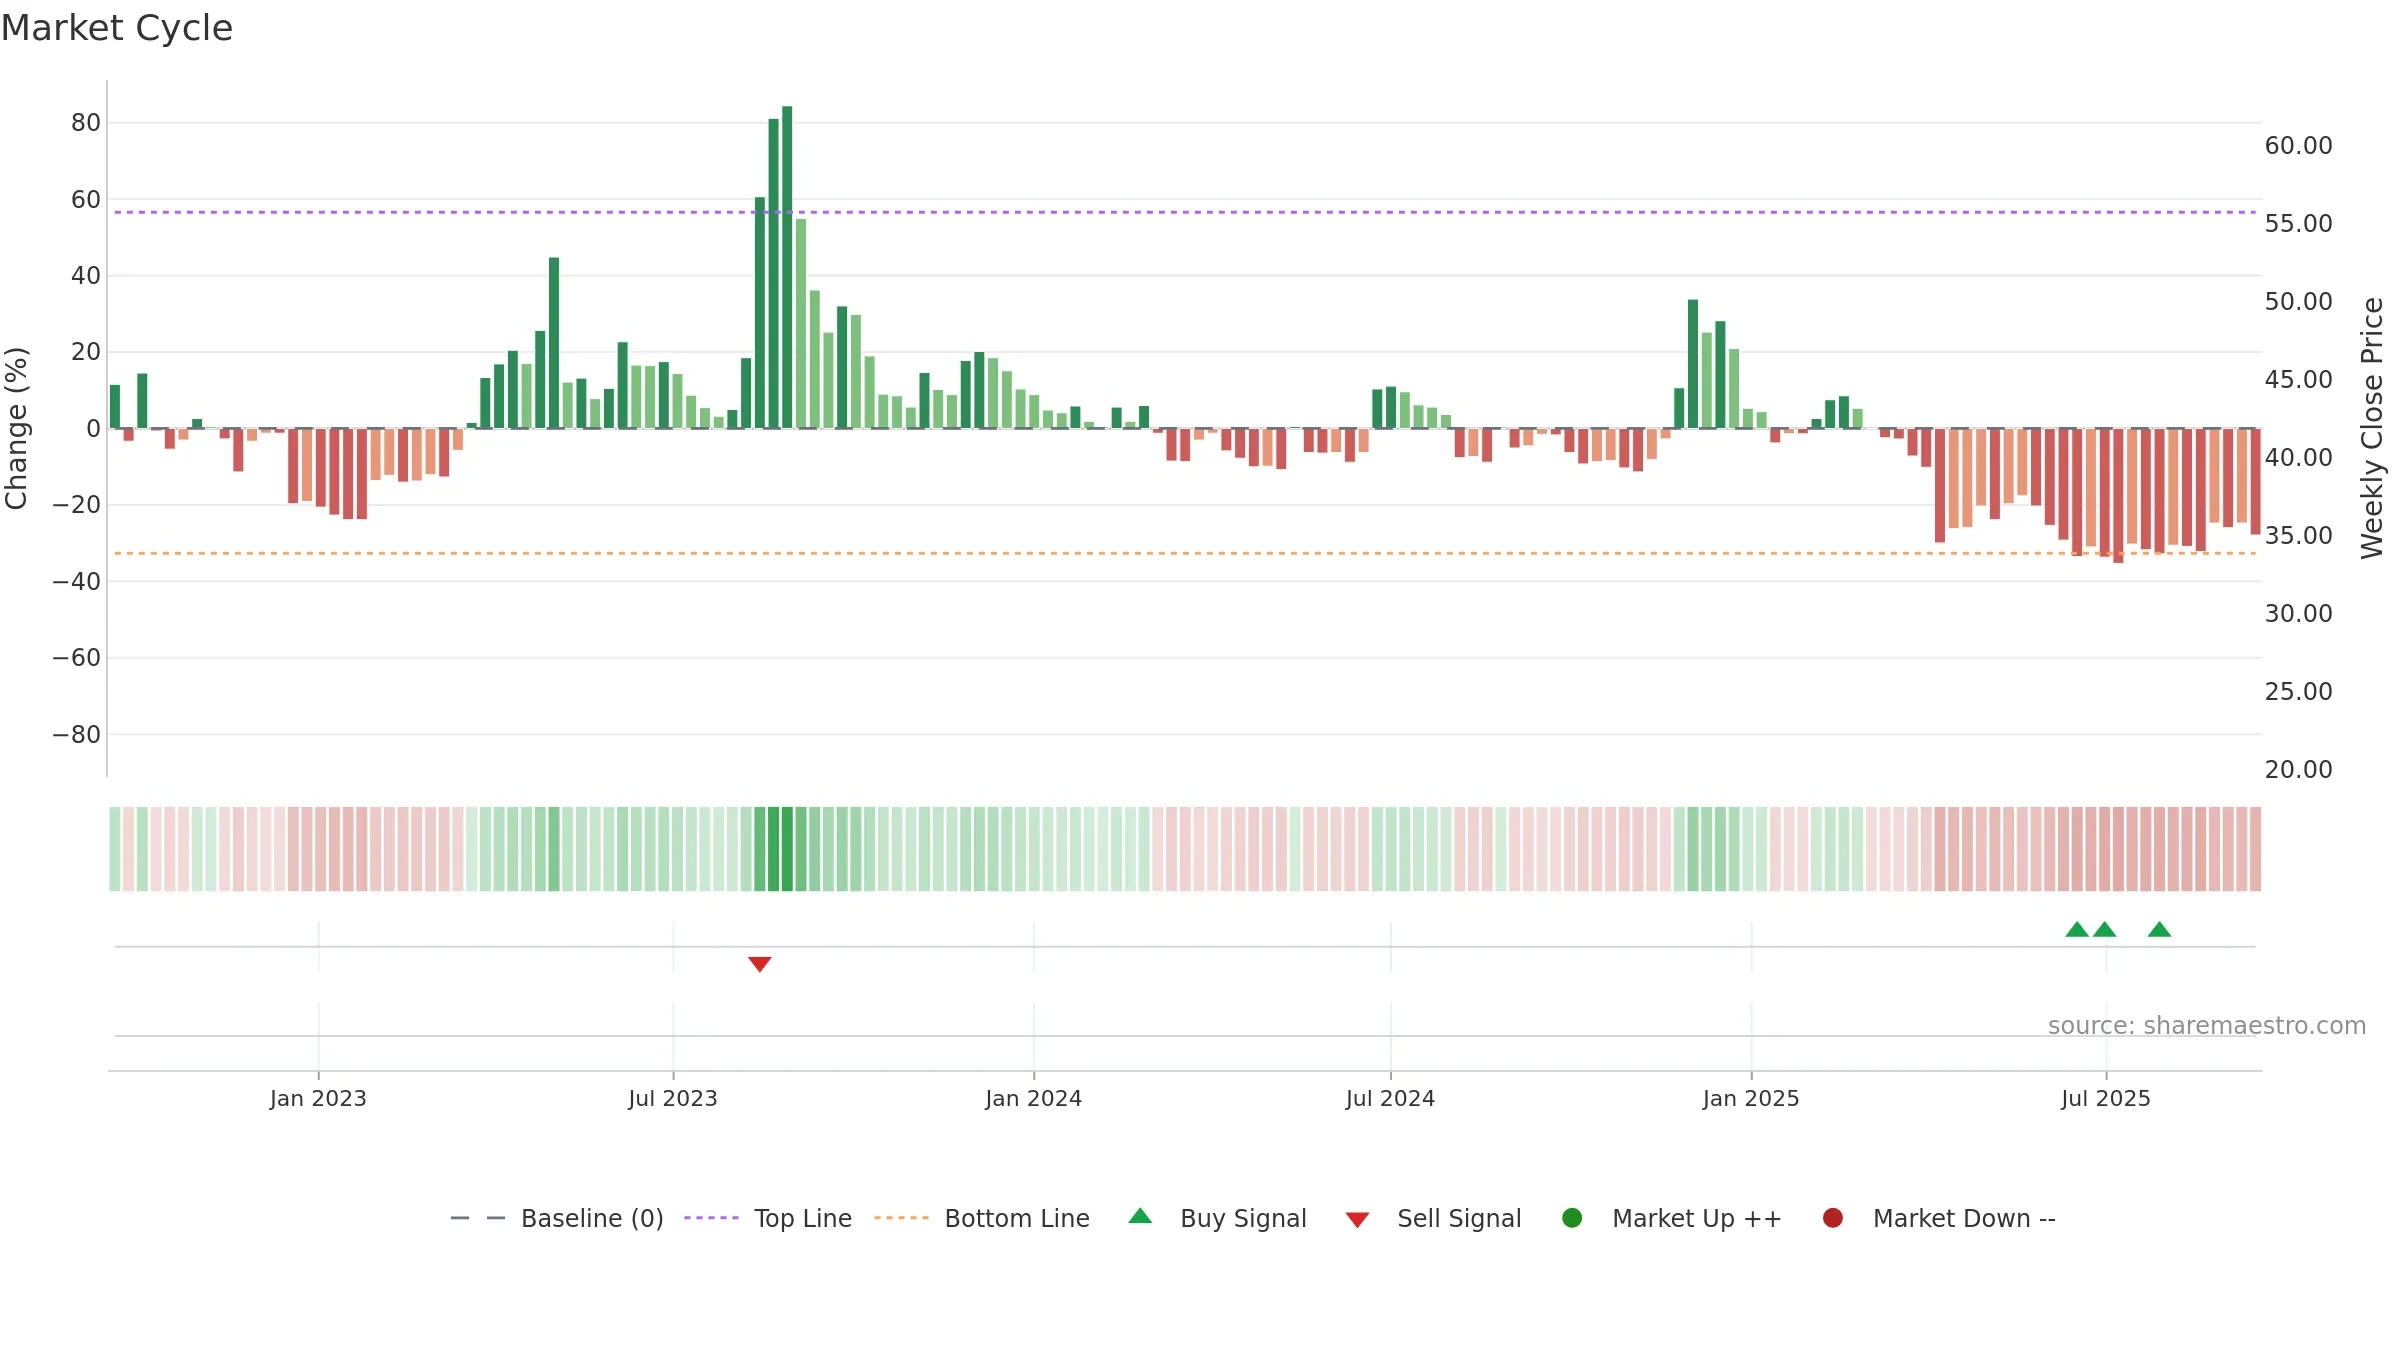The height and width of the screenshot is (1350, 2400).
Task: Click the Jan 2023 x-axis label
Action: 318,1098
